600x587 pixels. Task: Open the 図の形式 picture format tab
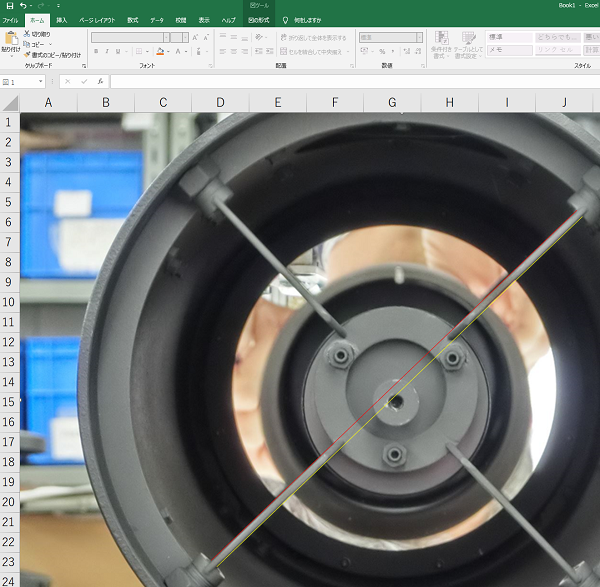[259, 20]
